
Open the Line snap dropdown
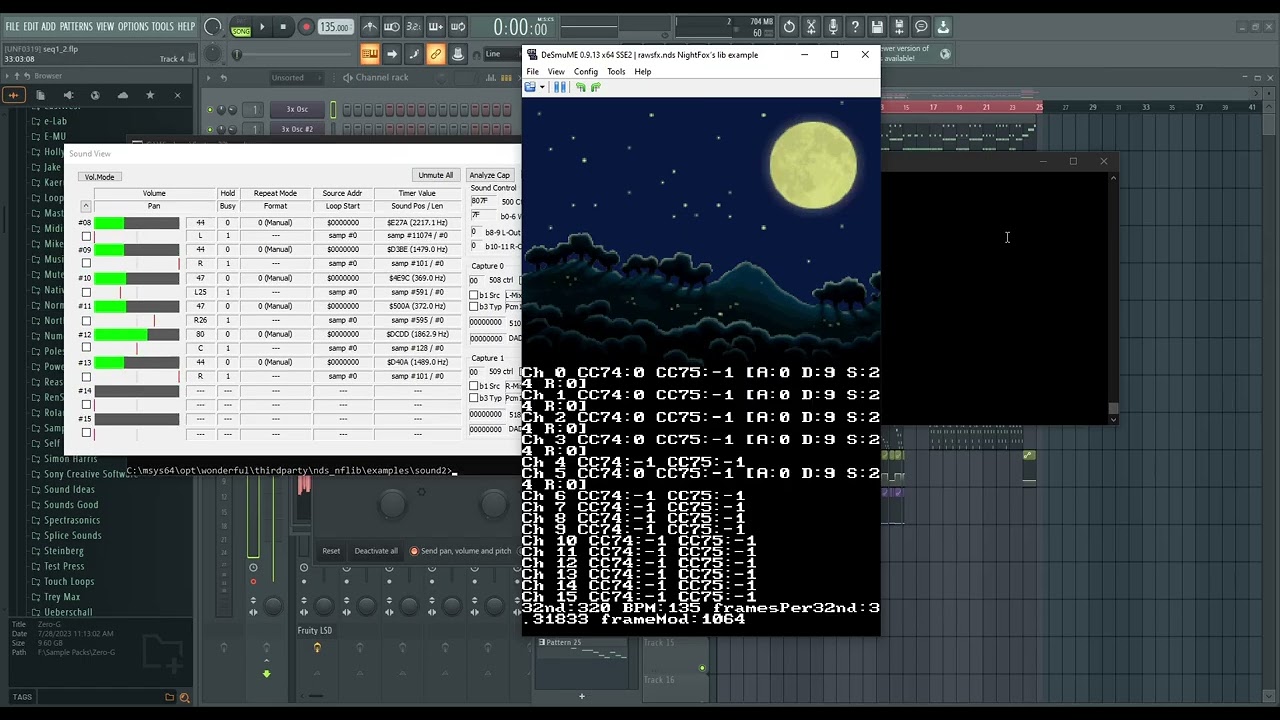click(501, 54)
